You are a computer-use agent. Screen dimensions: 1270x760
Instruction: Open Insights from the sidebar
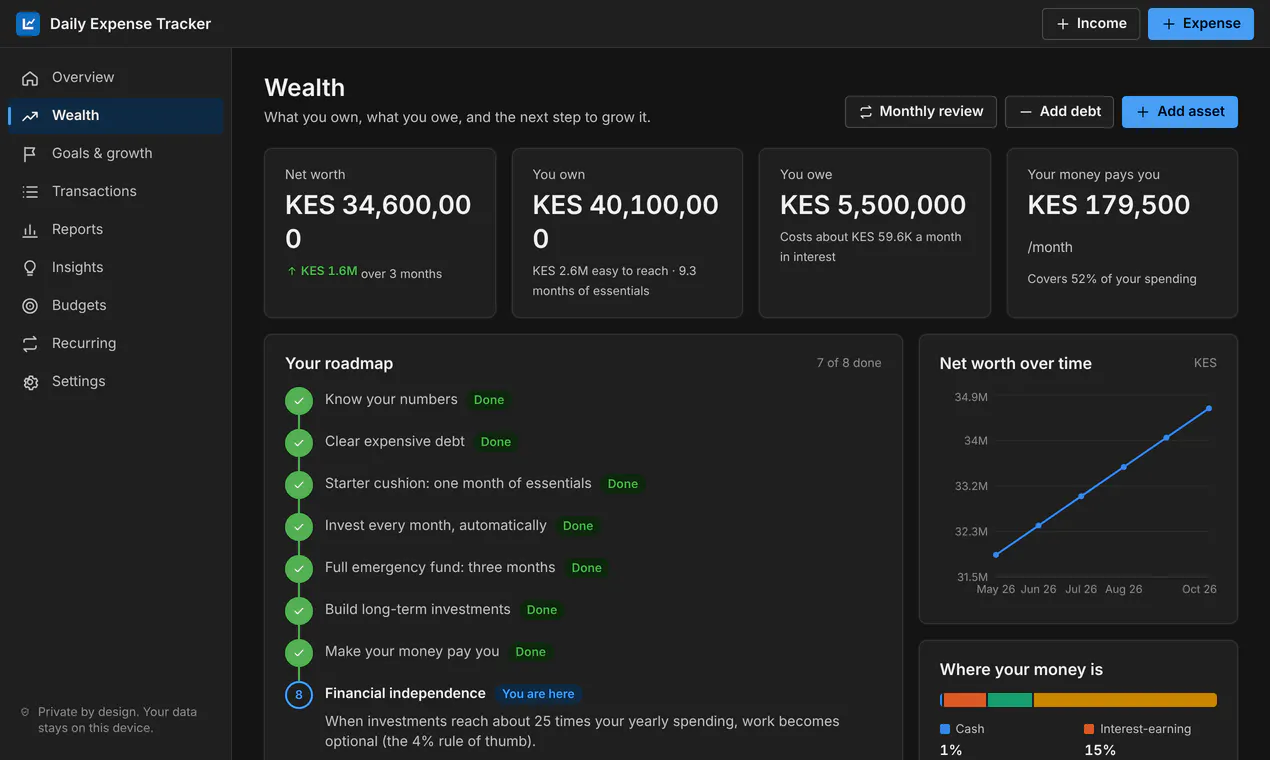116,267
